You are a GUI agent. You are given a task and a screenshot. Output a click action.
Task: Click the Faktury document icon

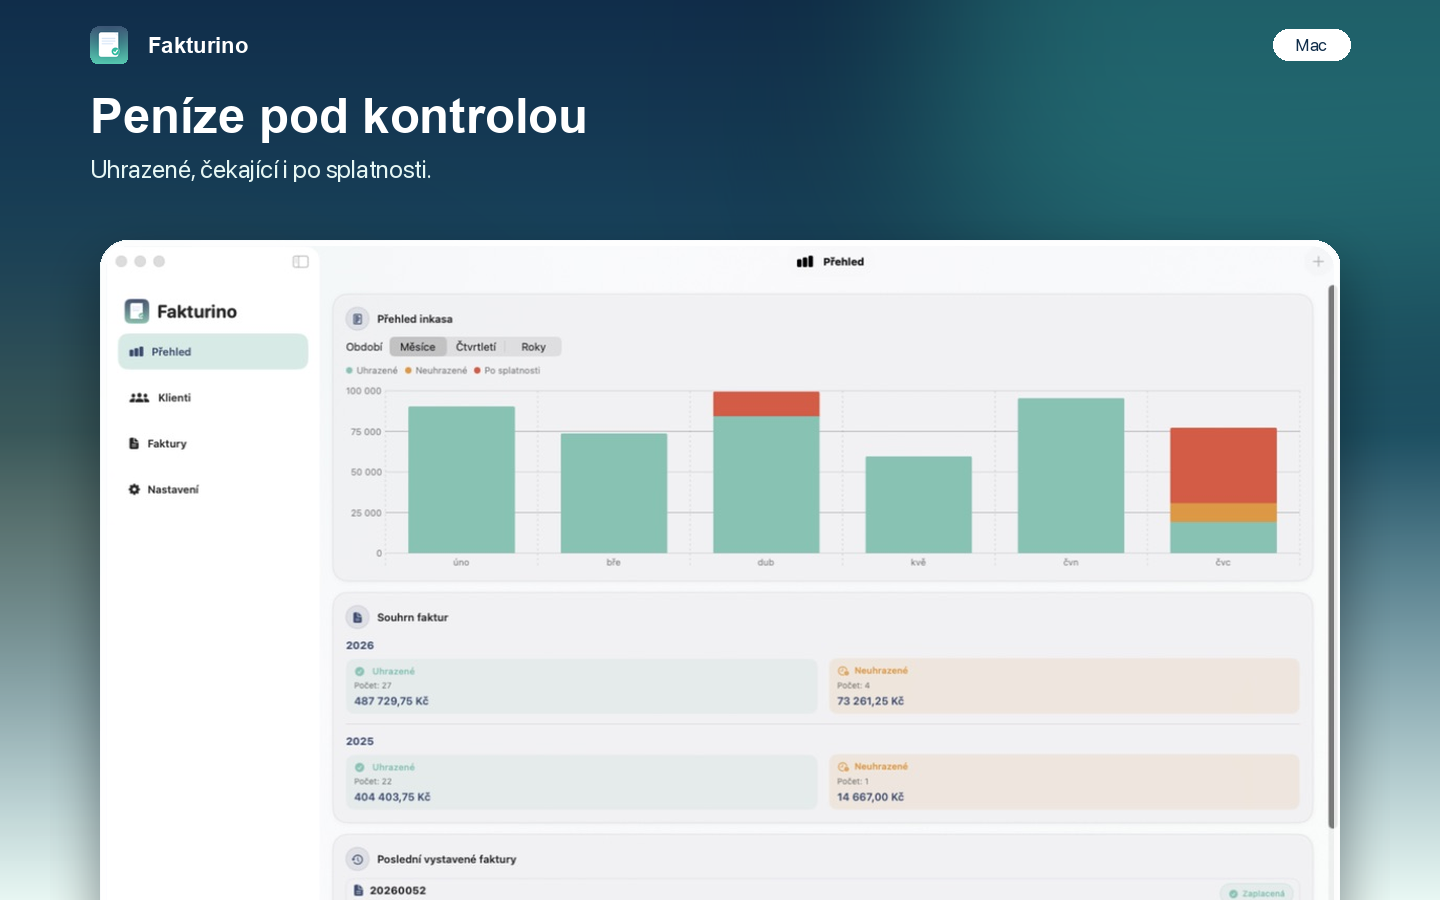coord(134,444)
